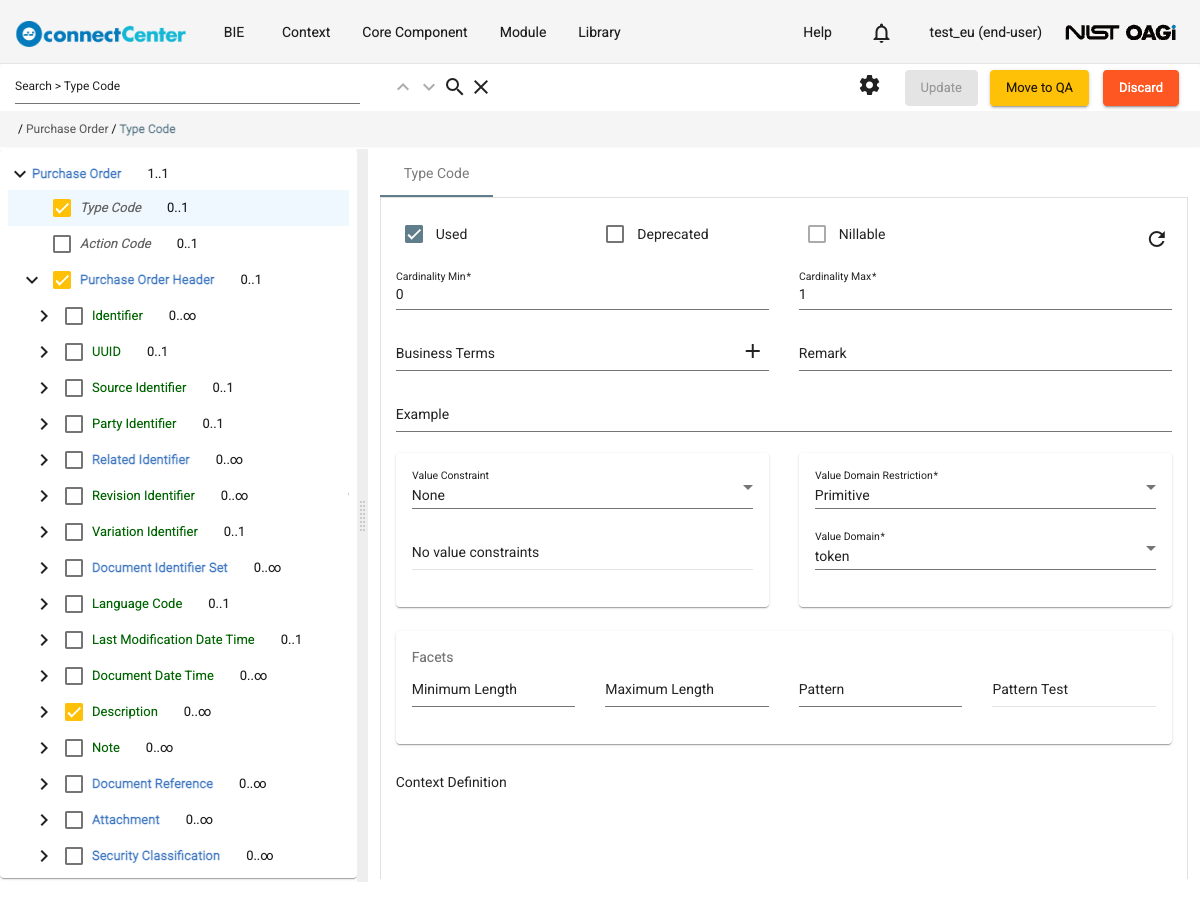Image resolution: width=1200 pixels, height=913 pixels.
Task: Open the Value Domain token dropdown
Action: 985,549
